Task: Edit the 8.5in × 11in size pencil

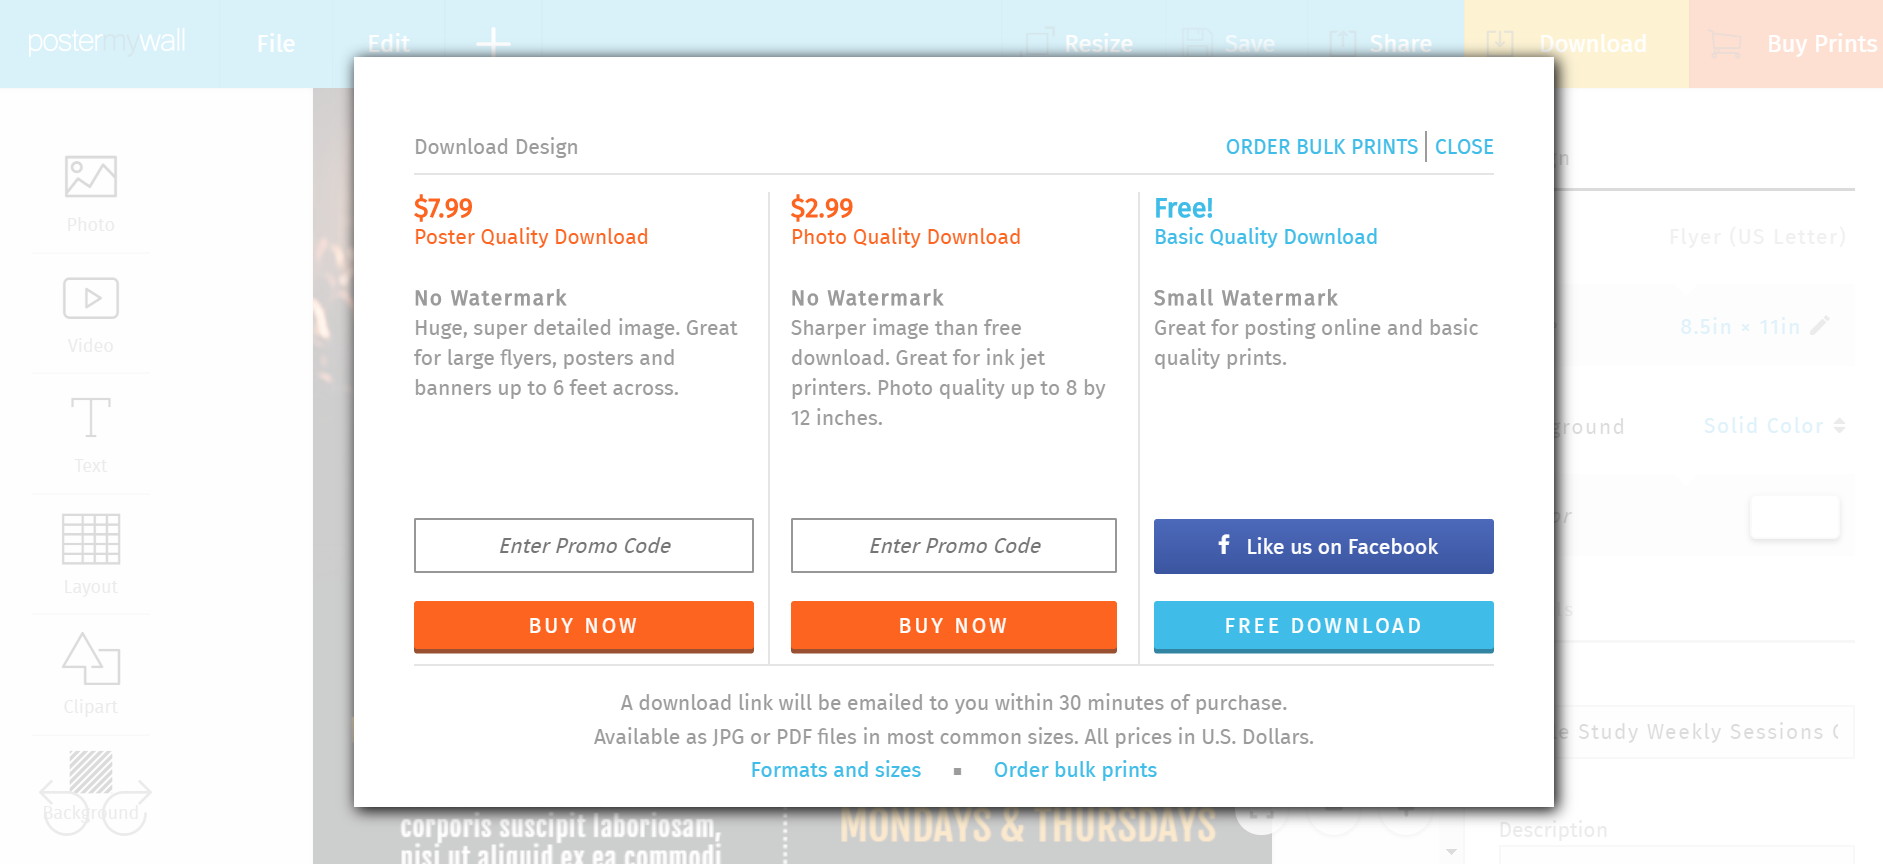Action: 1820,326
